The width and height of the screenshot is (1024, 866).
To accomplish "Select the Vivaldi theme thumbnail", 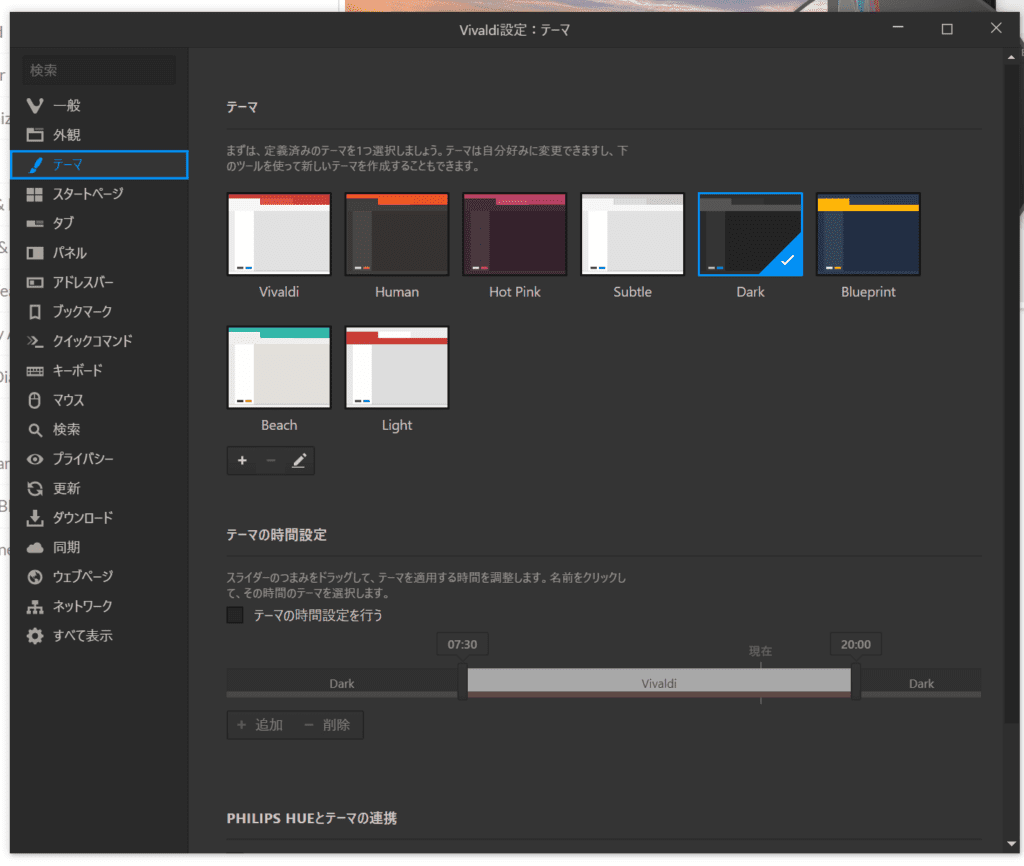I will pos(279,234).
